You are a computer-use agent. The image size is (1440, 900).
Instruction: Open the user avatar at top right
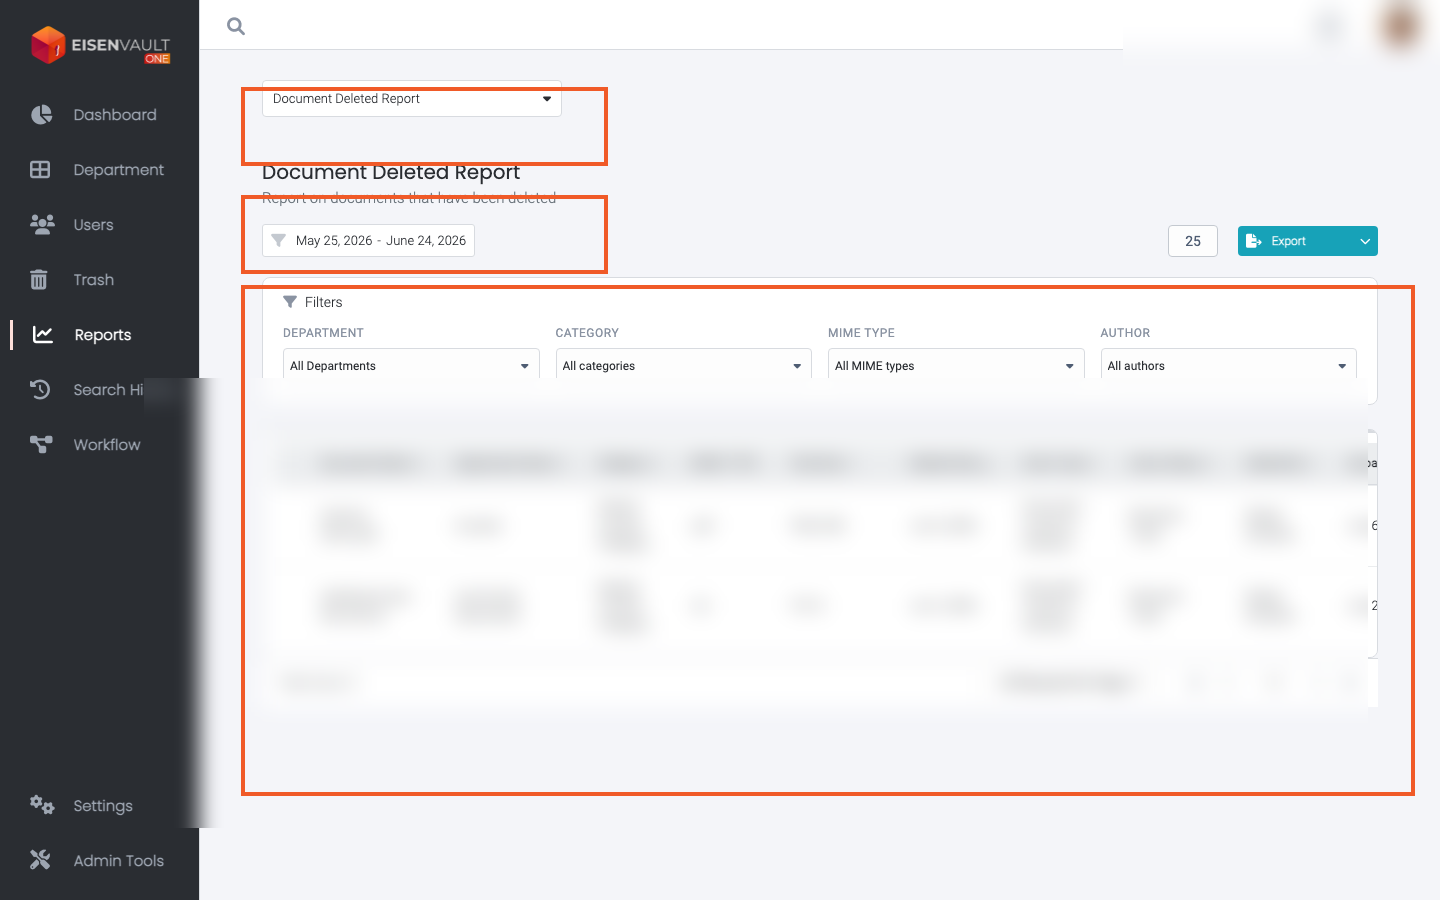pos(1400,26)
